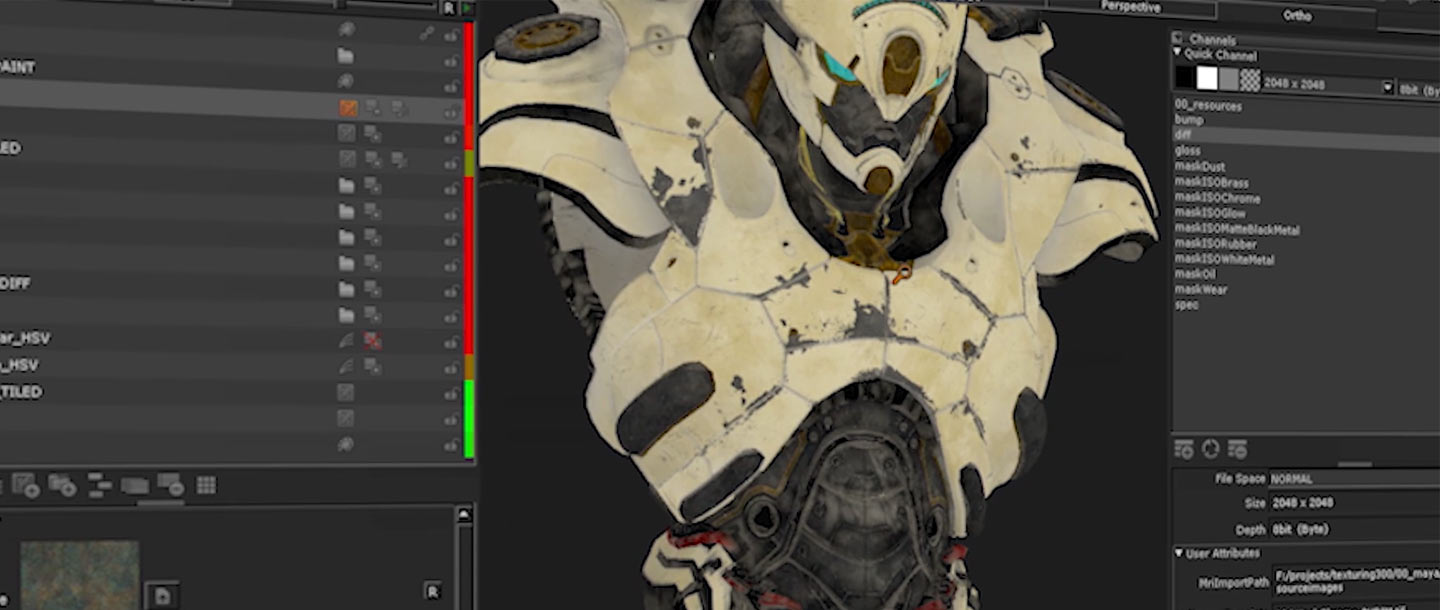
Task: Toggle the lock on the bottommost layer row
Action: pos(452,445)
